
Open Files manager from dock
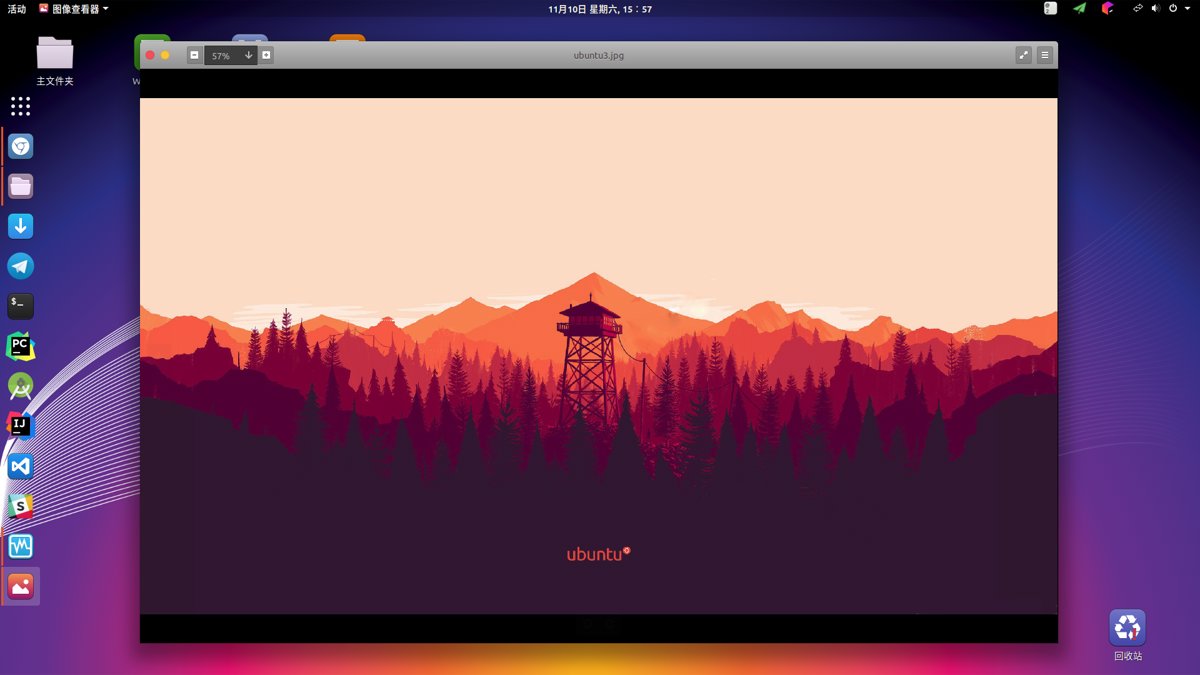point(21,186)
